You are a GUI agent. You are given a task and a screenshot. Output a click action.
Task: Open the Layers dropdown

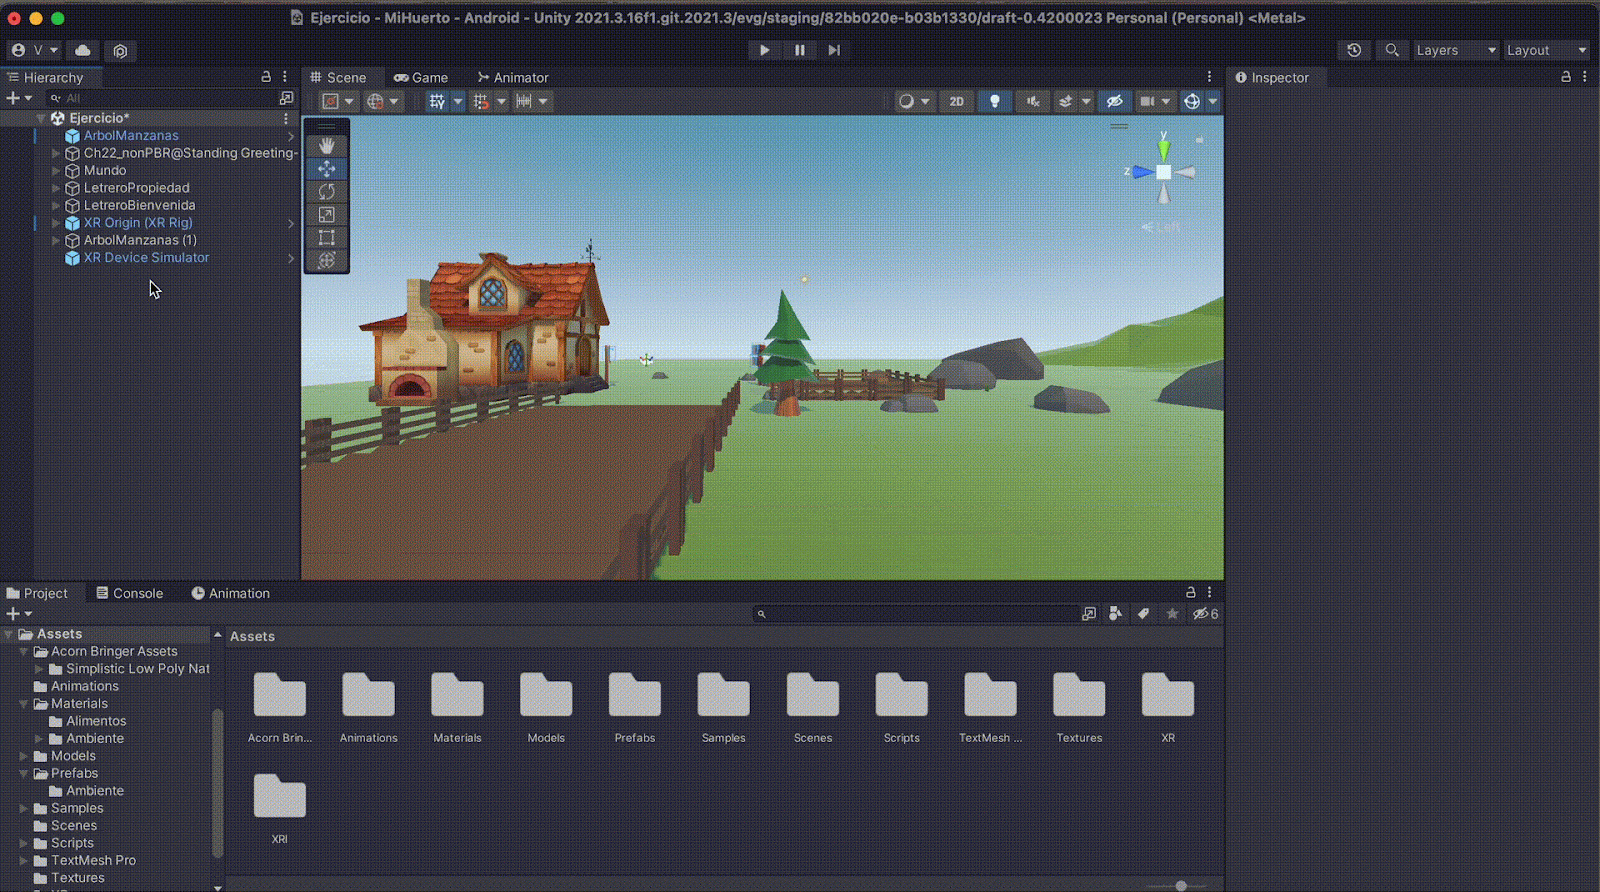pos(1455,50)
